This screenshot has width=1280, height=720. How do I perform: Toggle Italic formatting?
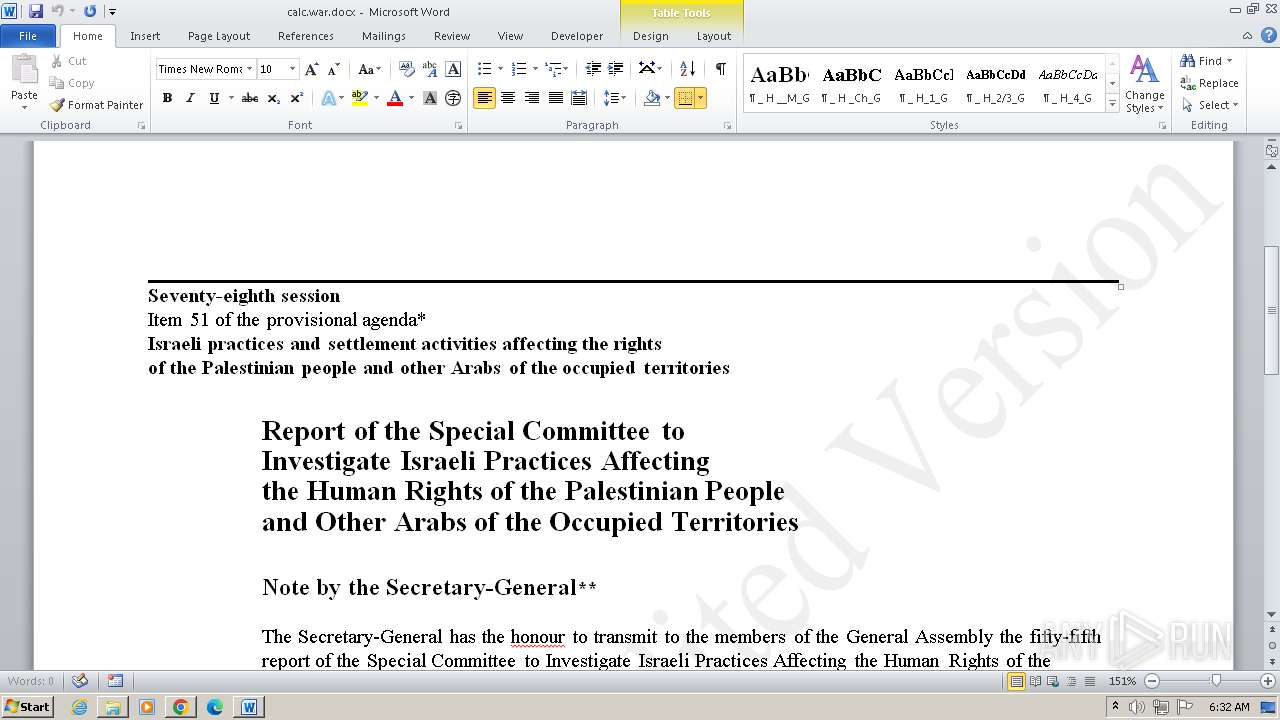pyautogui.click(x=190, y=98)
